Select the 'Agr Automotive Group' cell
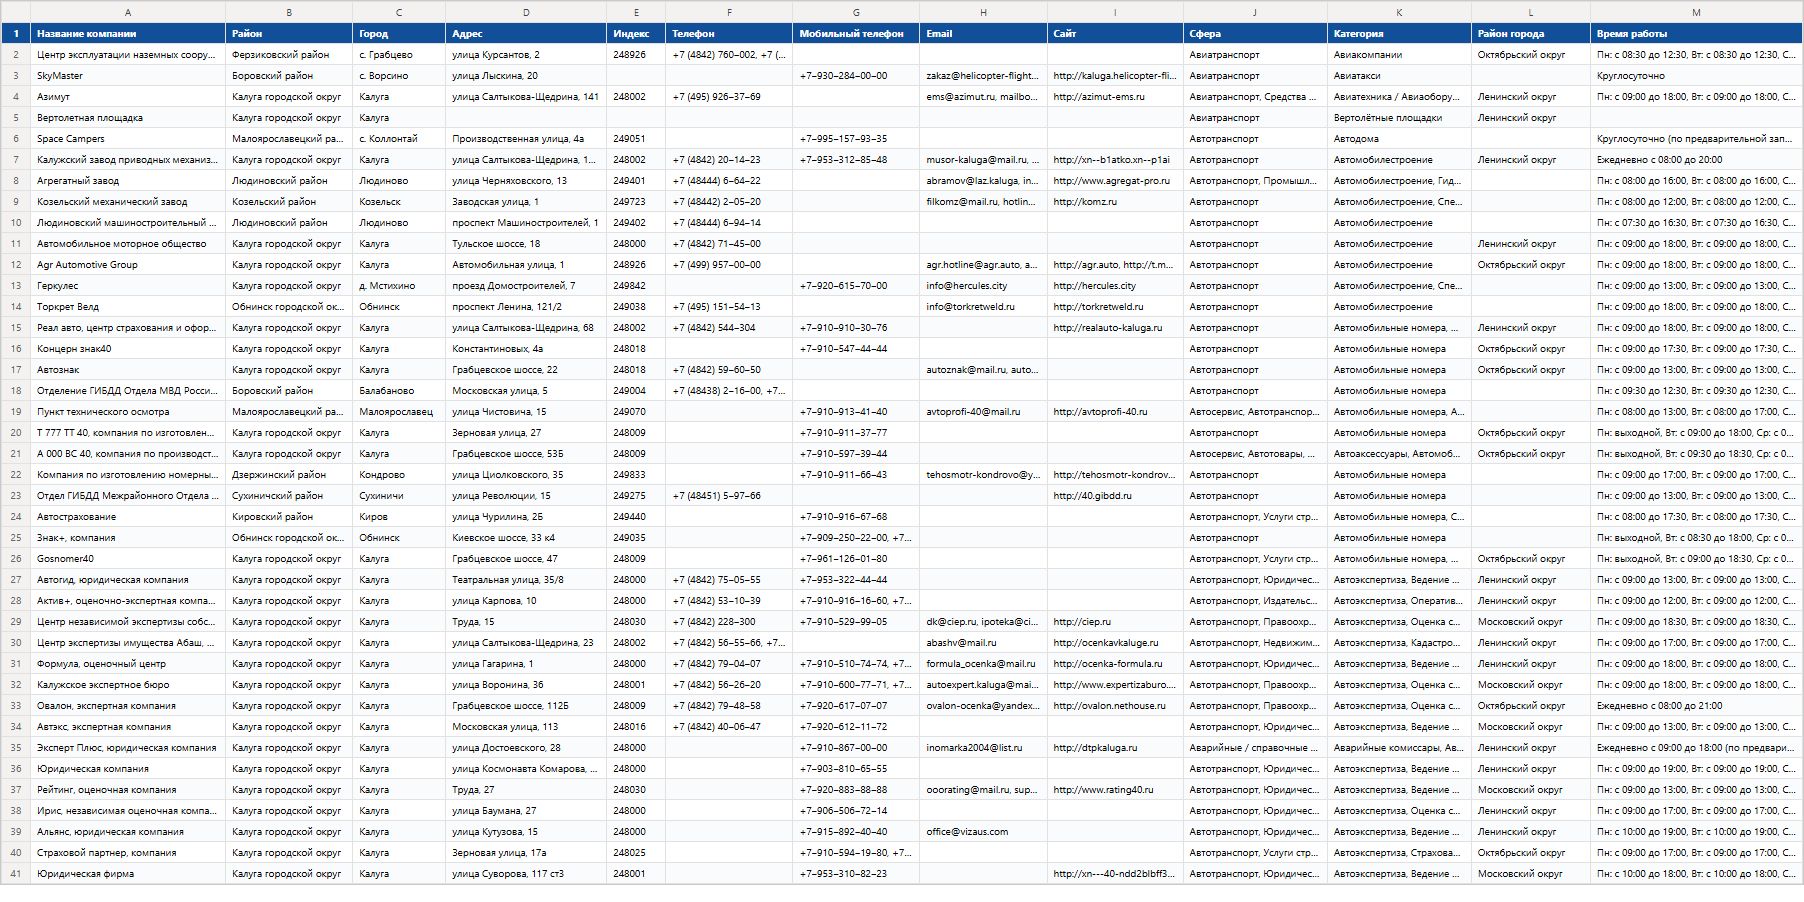This screenshot has height=902, width=1804. pyautogui.click(x=128, y=265)
